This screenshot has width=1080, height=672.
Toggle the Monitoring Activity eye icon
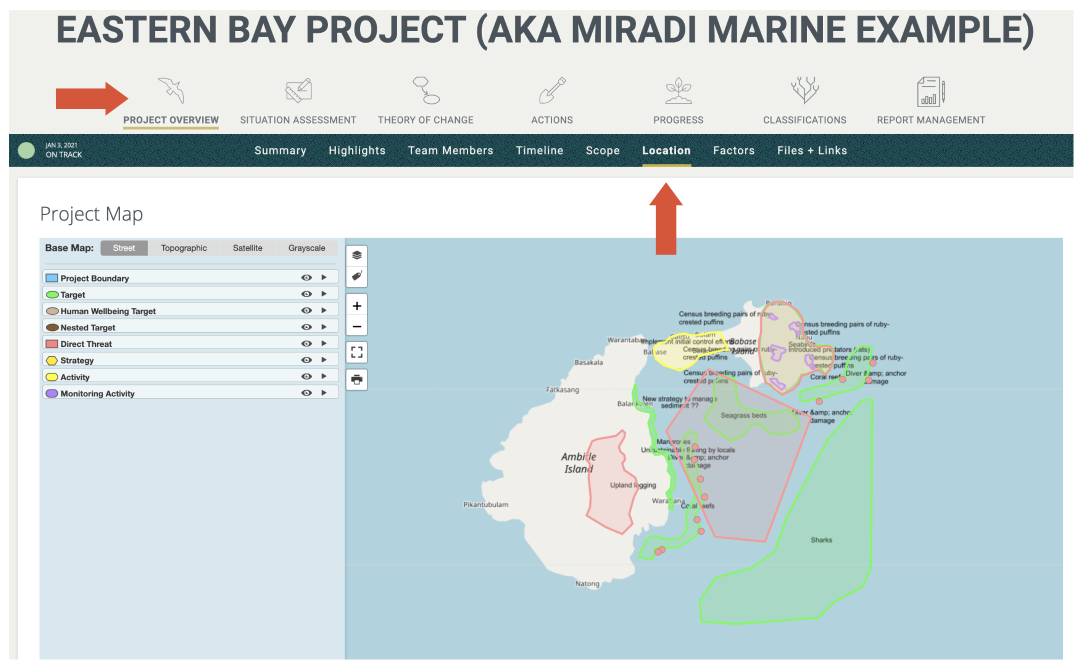[307, 393]
